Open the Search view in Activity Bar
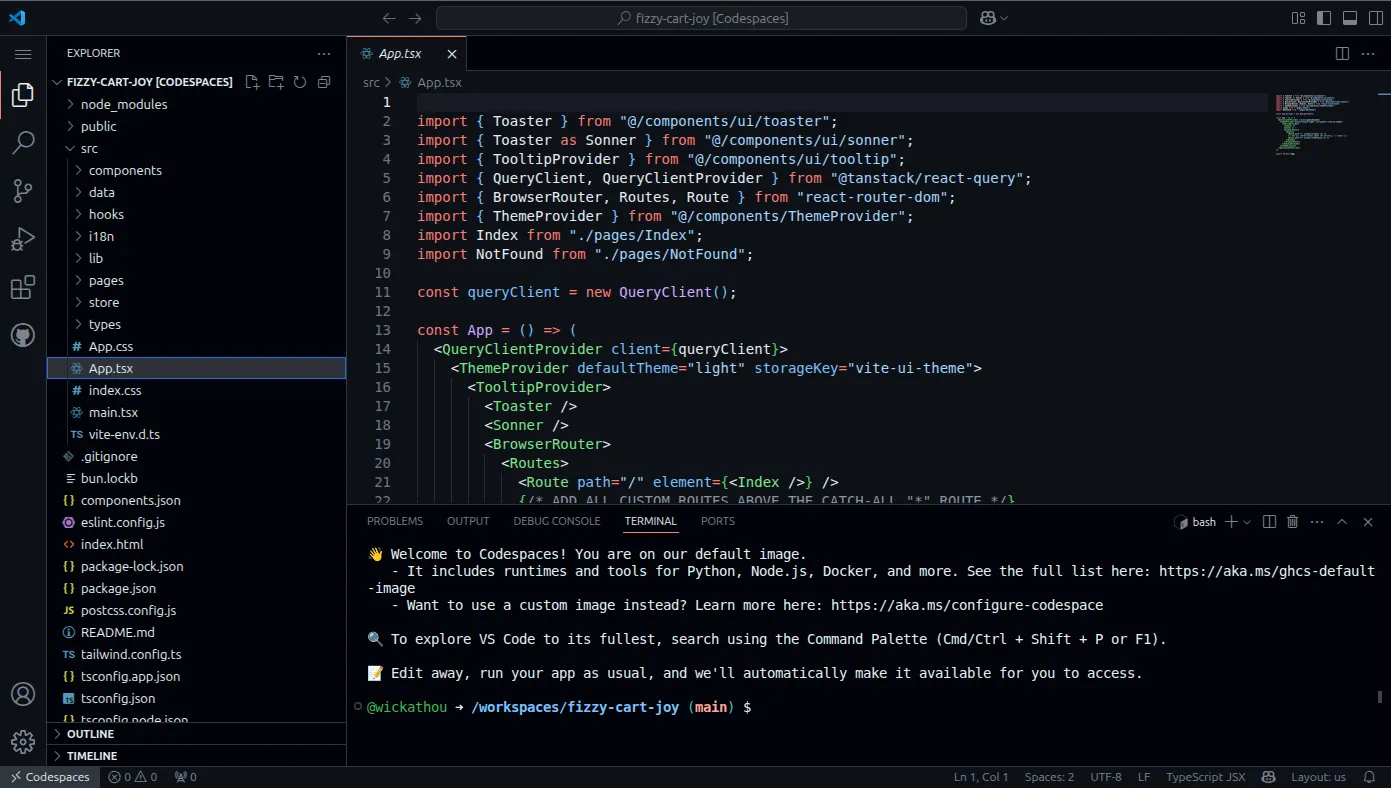 click(x=22, y=143)
